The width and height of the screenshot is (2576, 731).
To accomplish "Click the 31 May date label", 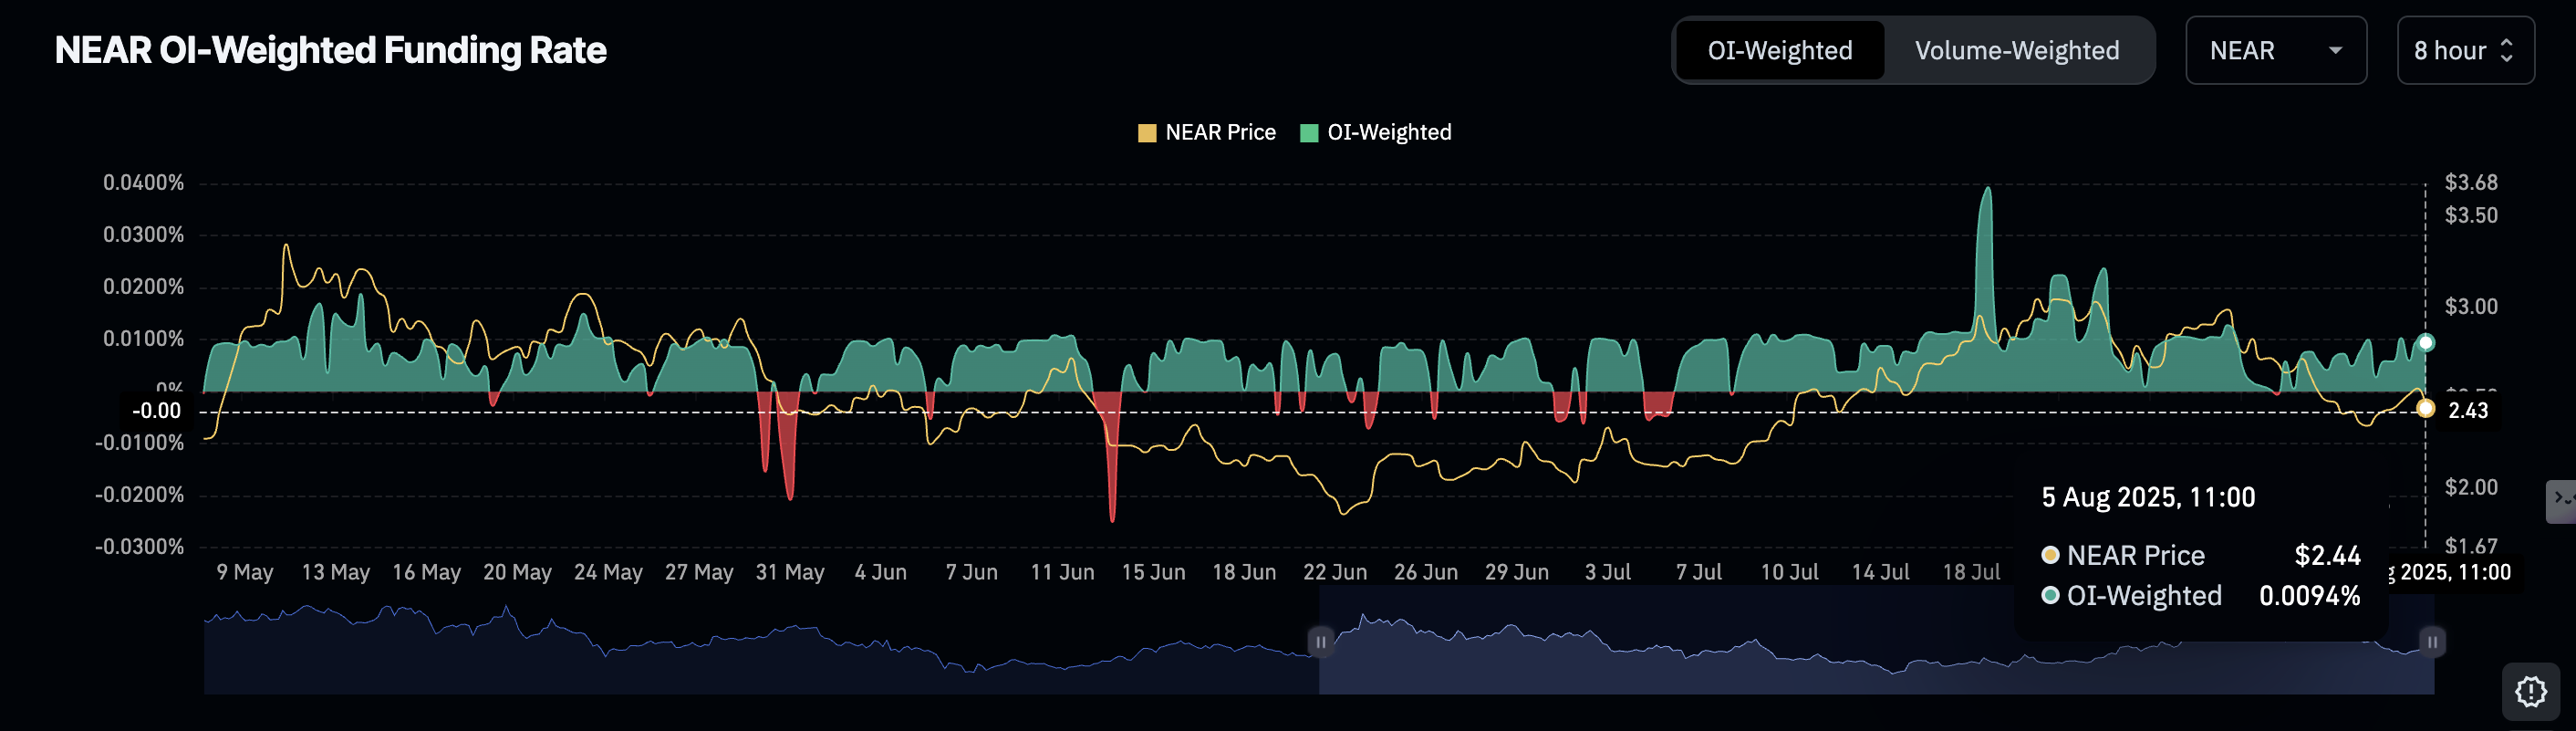I will point(790,572).
